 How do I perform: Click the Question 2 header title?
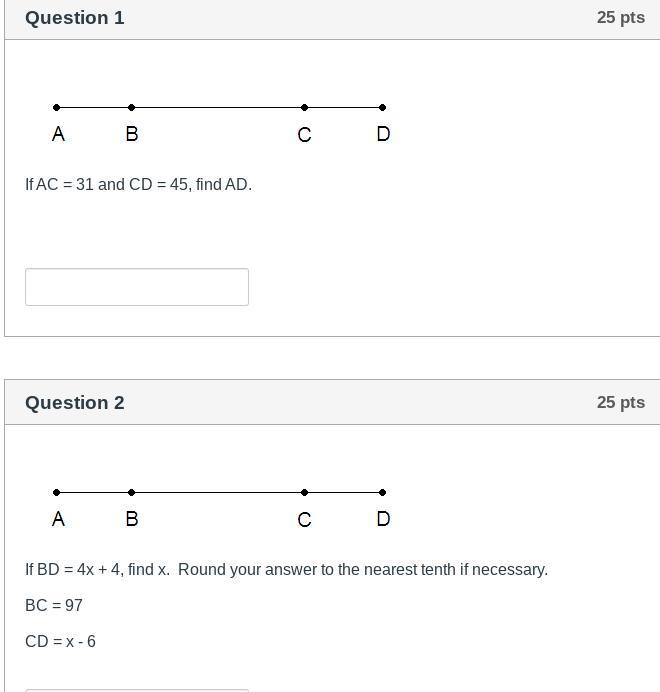pyautogui.click(x=75, y=403)
